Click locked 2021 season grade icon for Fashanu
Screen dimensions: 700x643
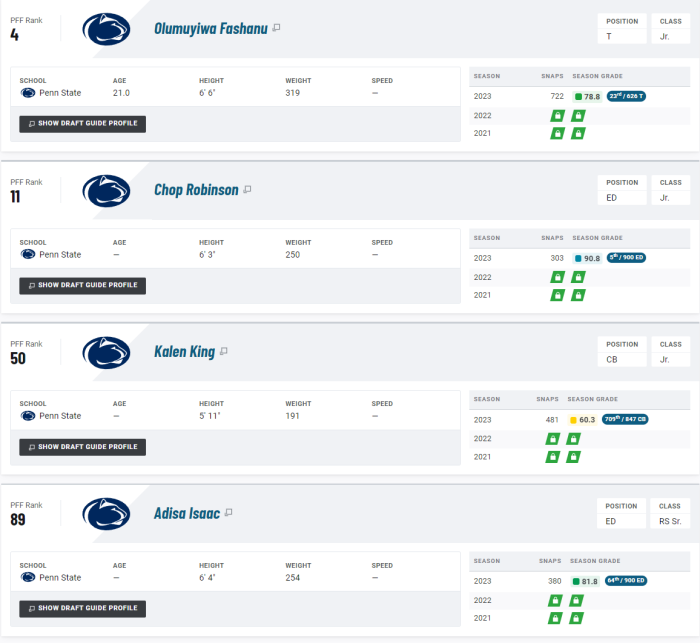point(578,133)
